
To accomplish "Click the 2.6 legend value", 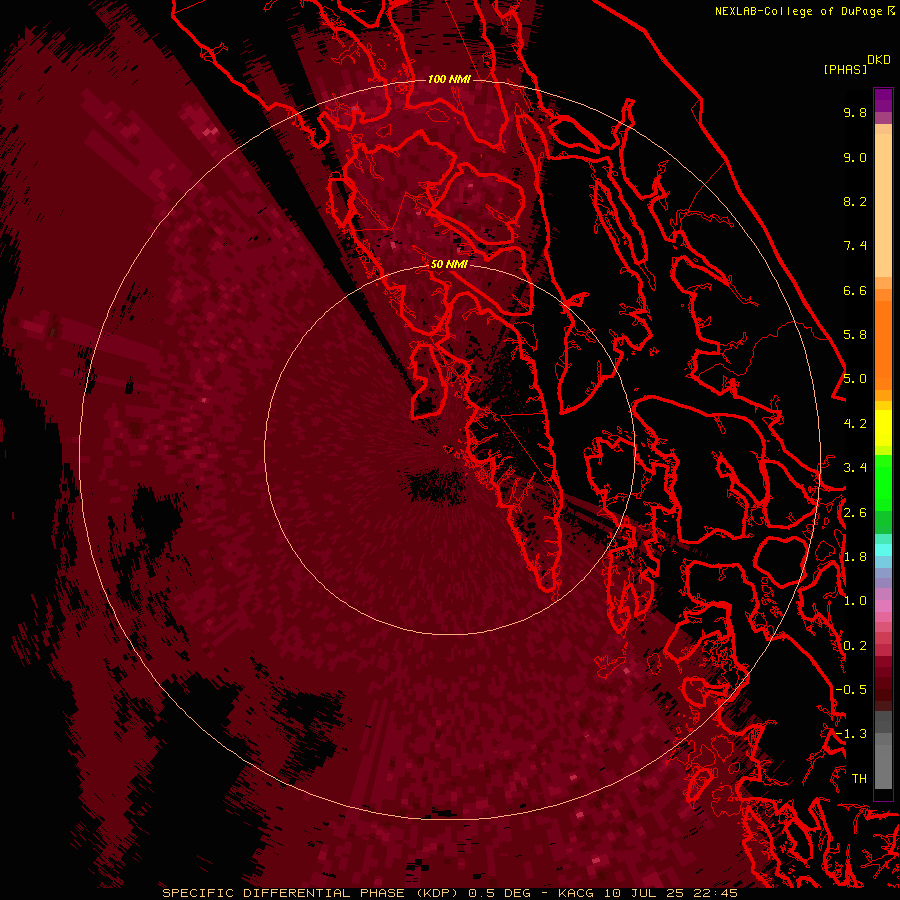I will pyautogui.click(x=855, y=513).
